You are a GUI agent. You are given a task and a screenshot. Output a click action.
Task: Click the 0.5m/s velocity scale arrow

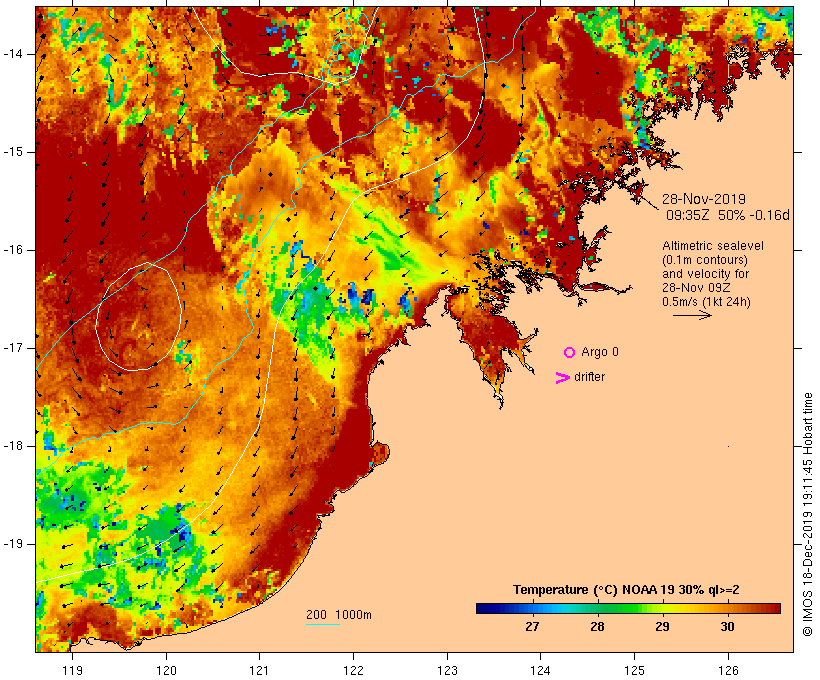[692, 315]
